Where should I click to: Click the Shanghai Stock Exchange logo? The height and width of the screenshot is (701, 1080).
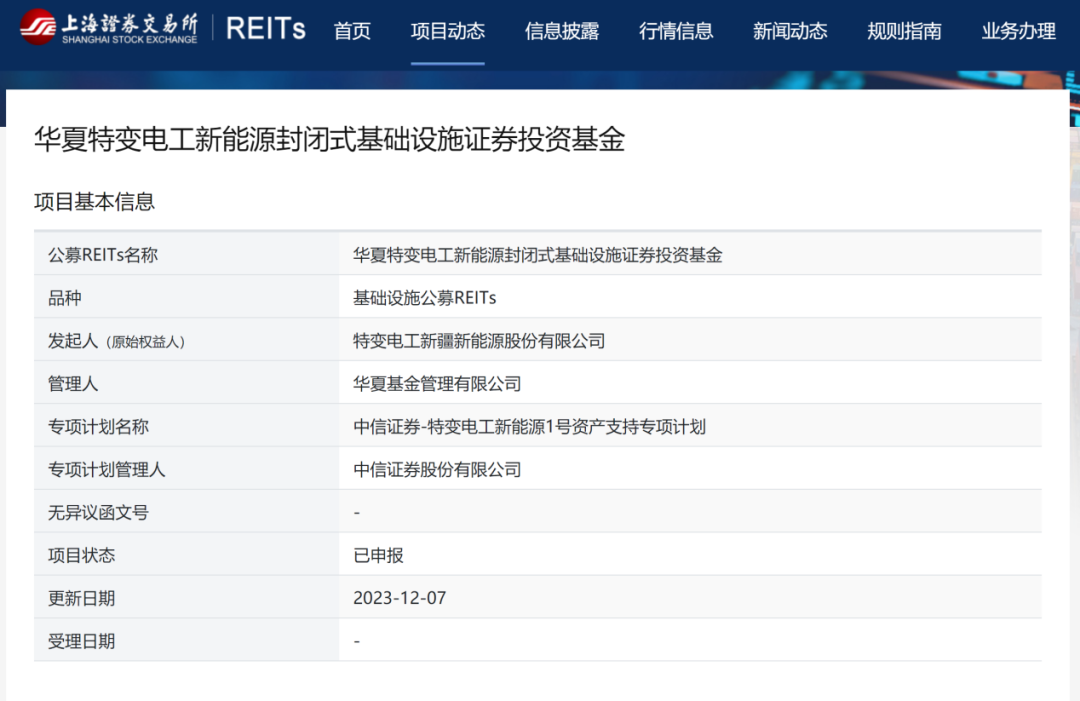109,28
